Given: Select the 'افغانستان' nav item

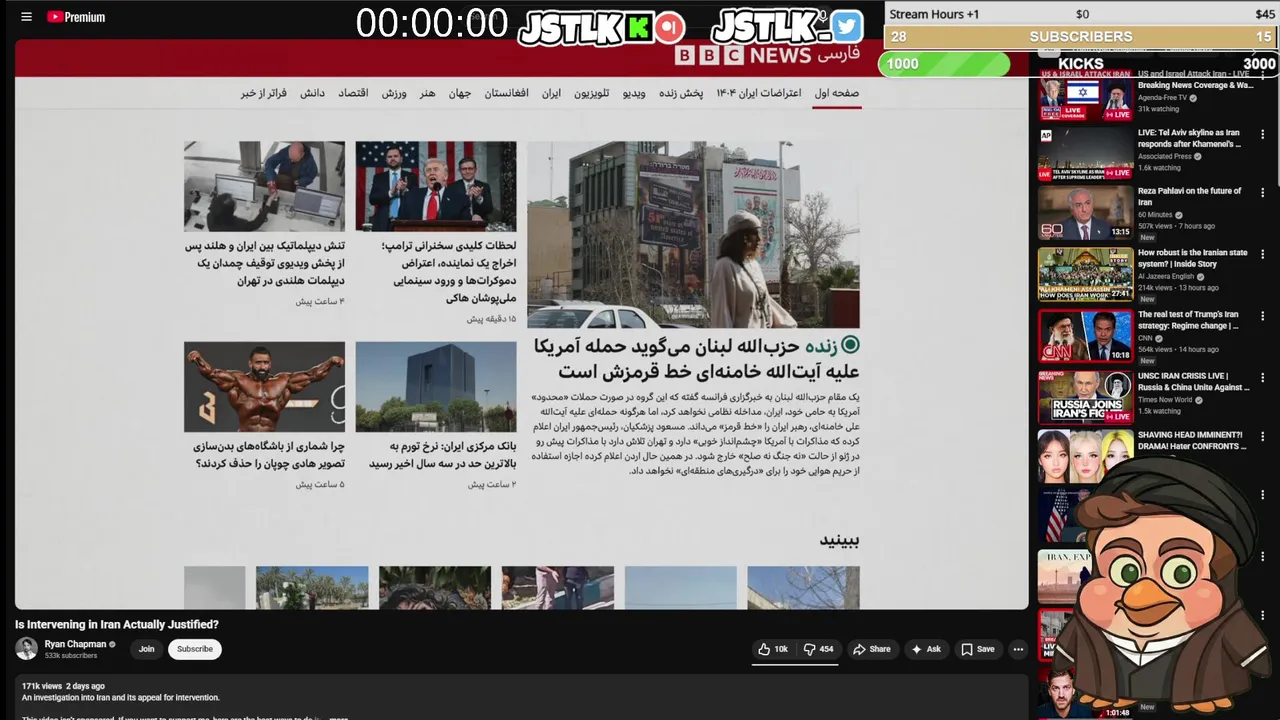Looking at the screenshot, I should pyautogui.click(x=507, y=93).
